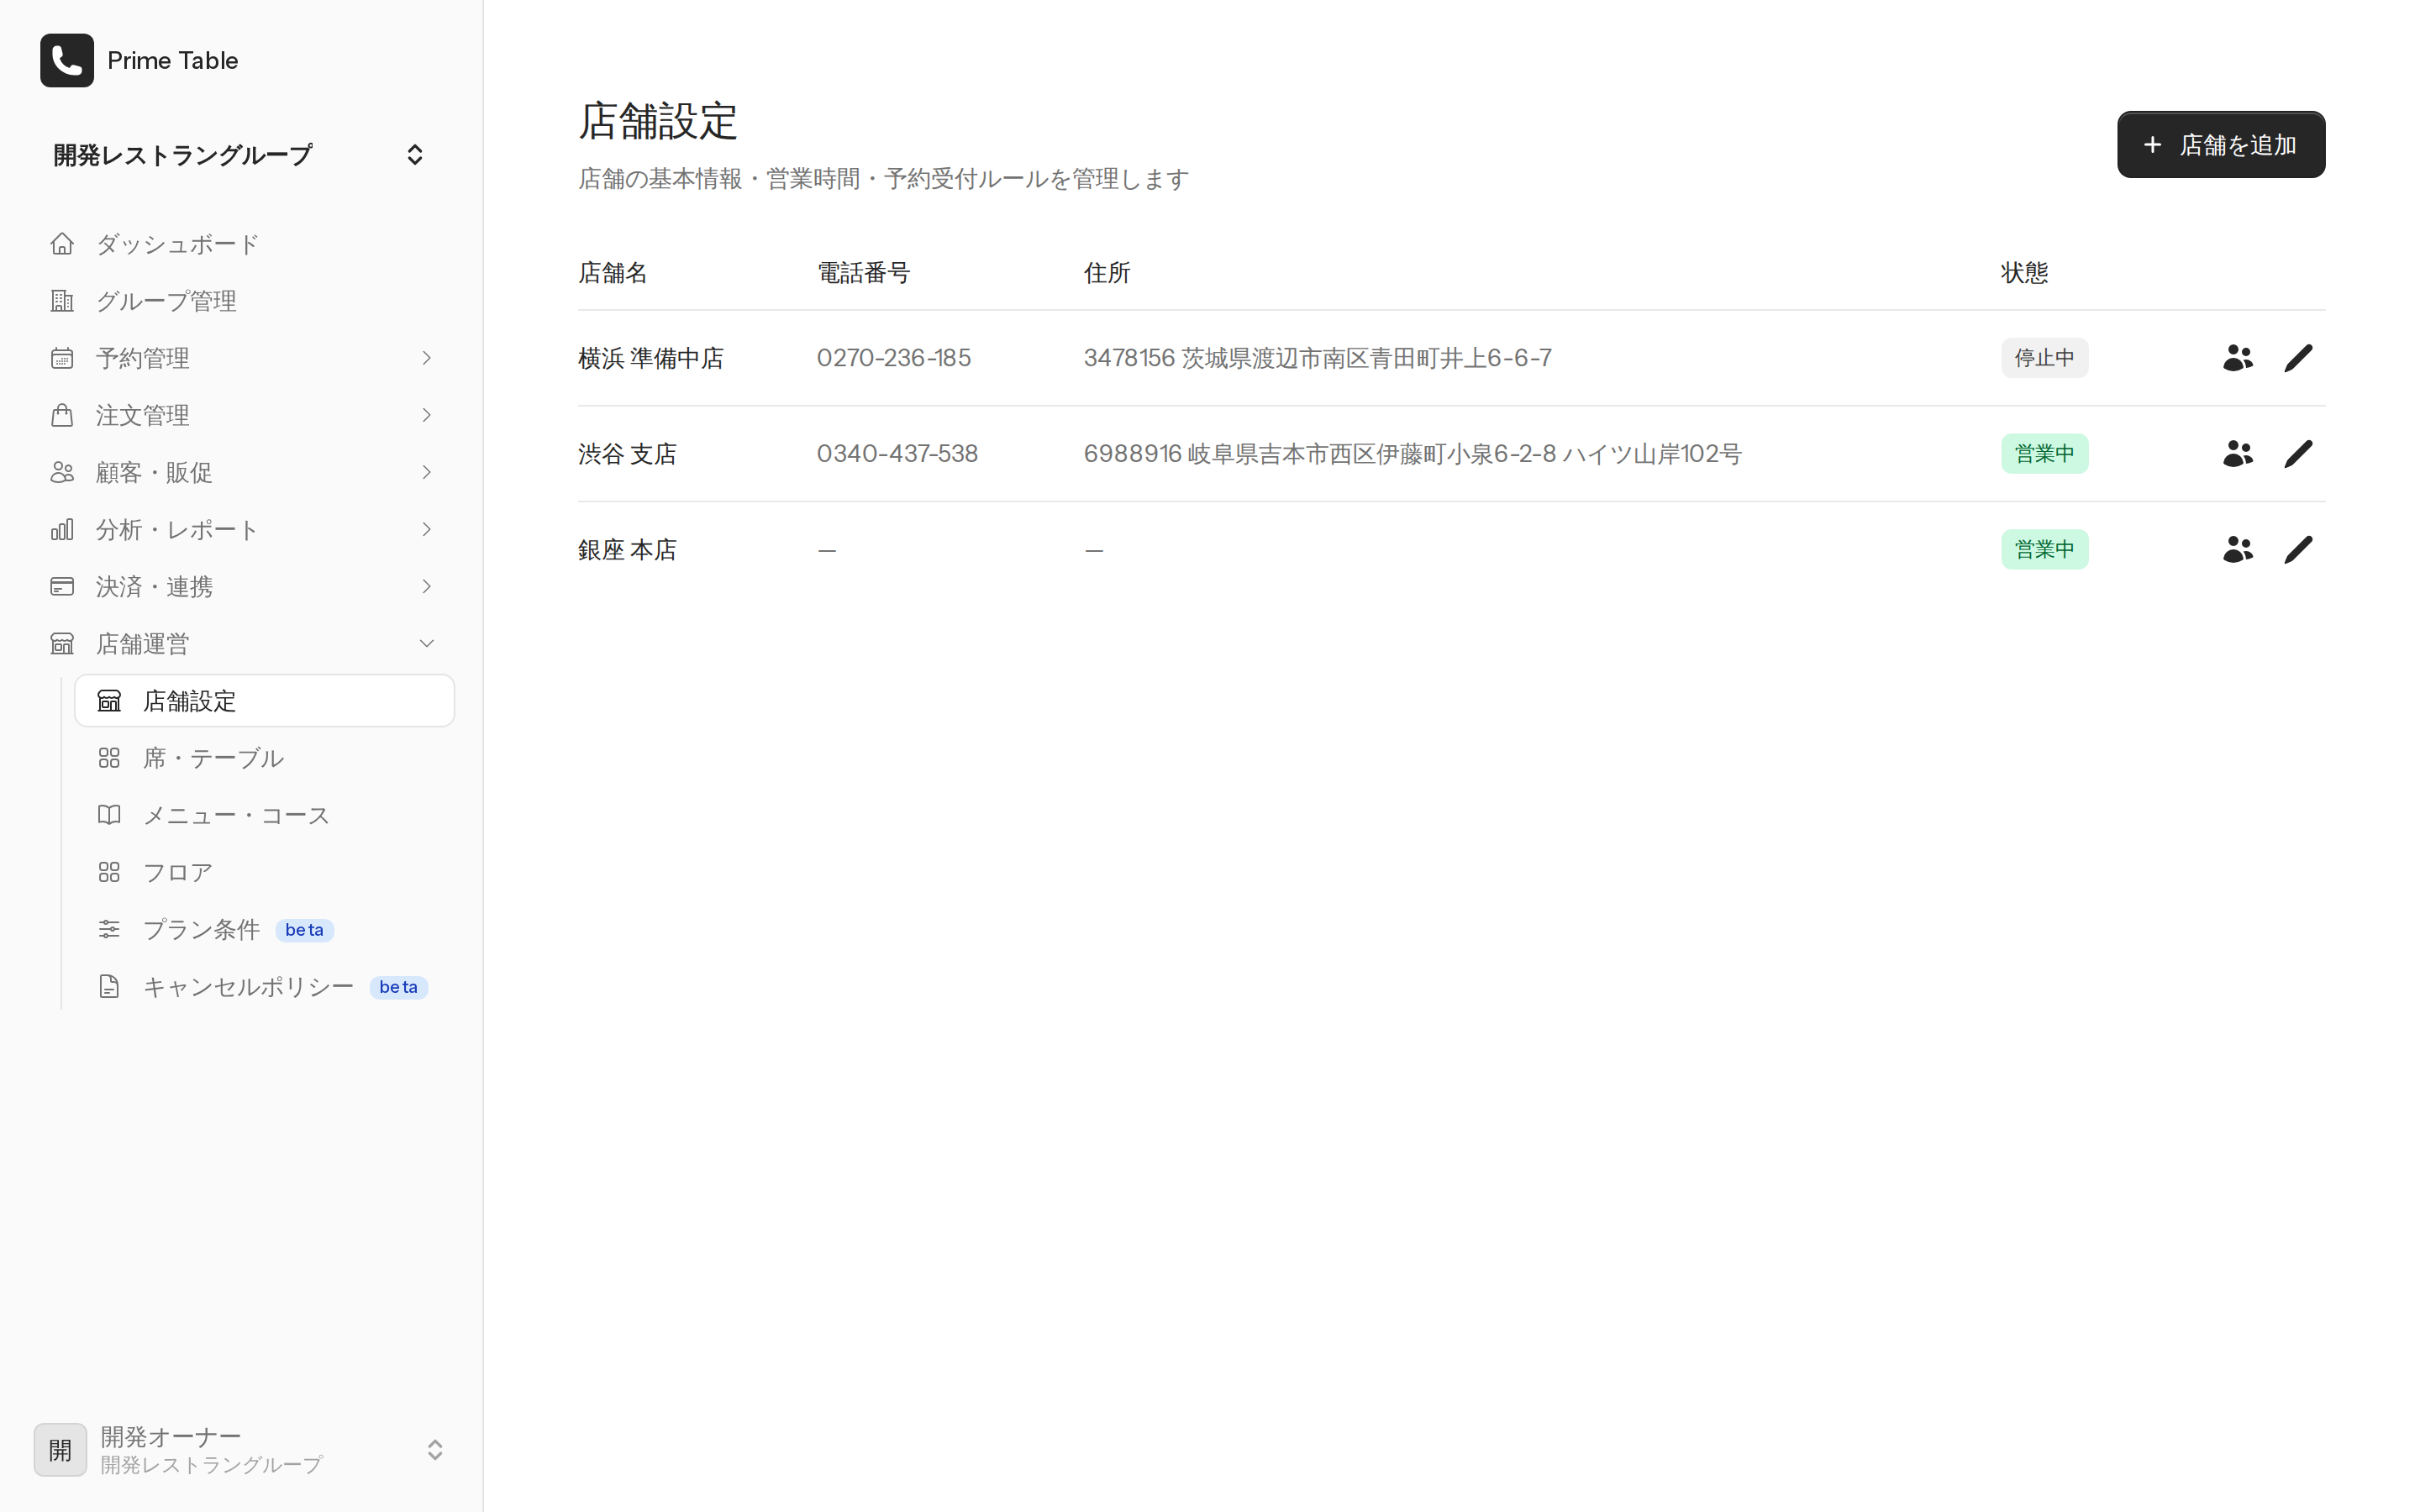Click phone number 0270-236-185
Viewport: 2420px width, 1512px height.
click(894, 358)
